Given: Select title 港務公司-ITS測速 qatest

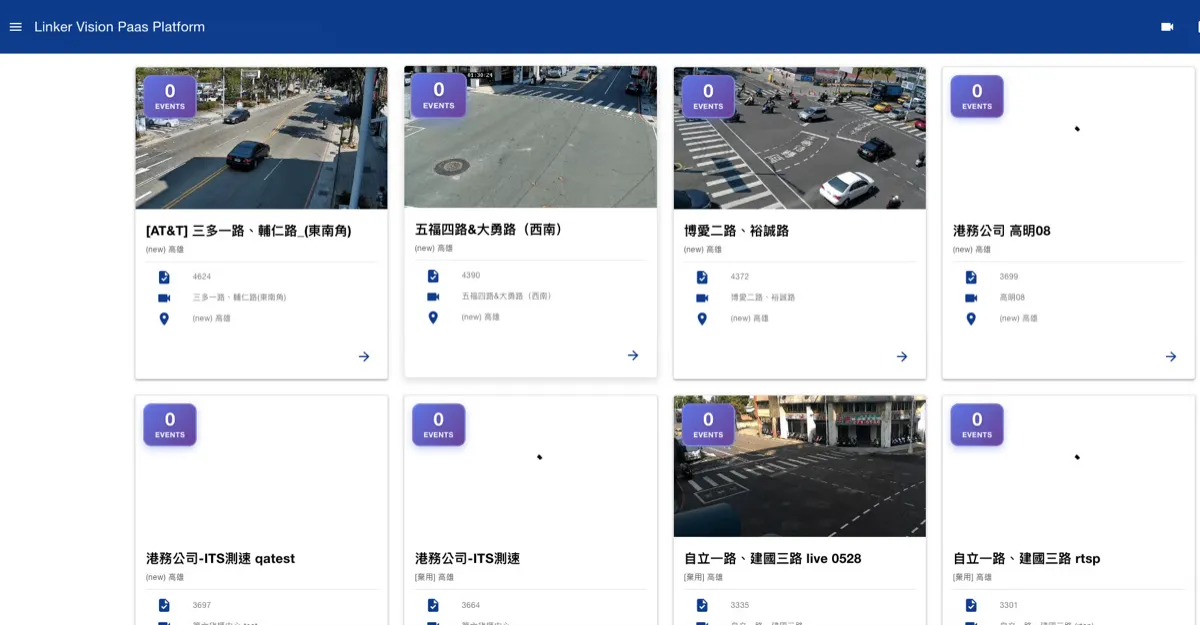Looking at the screenshot, I should pyautogui.click(x=221, y=559).
